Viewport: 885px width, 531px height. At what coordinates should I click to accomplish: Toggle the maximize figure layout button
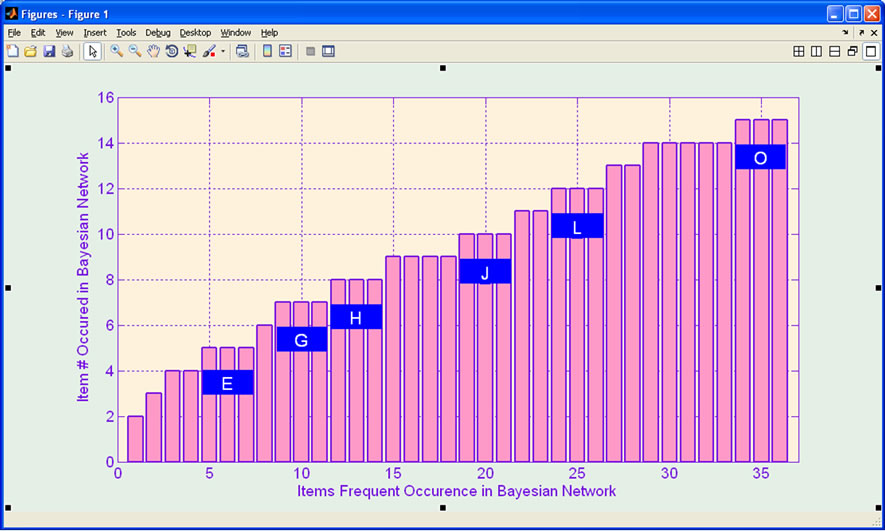click(871, 51)
